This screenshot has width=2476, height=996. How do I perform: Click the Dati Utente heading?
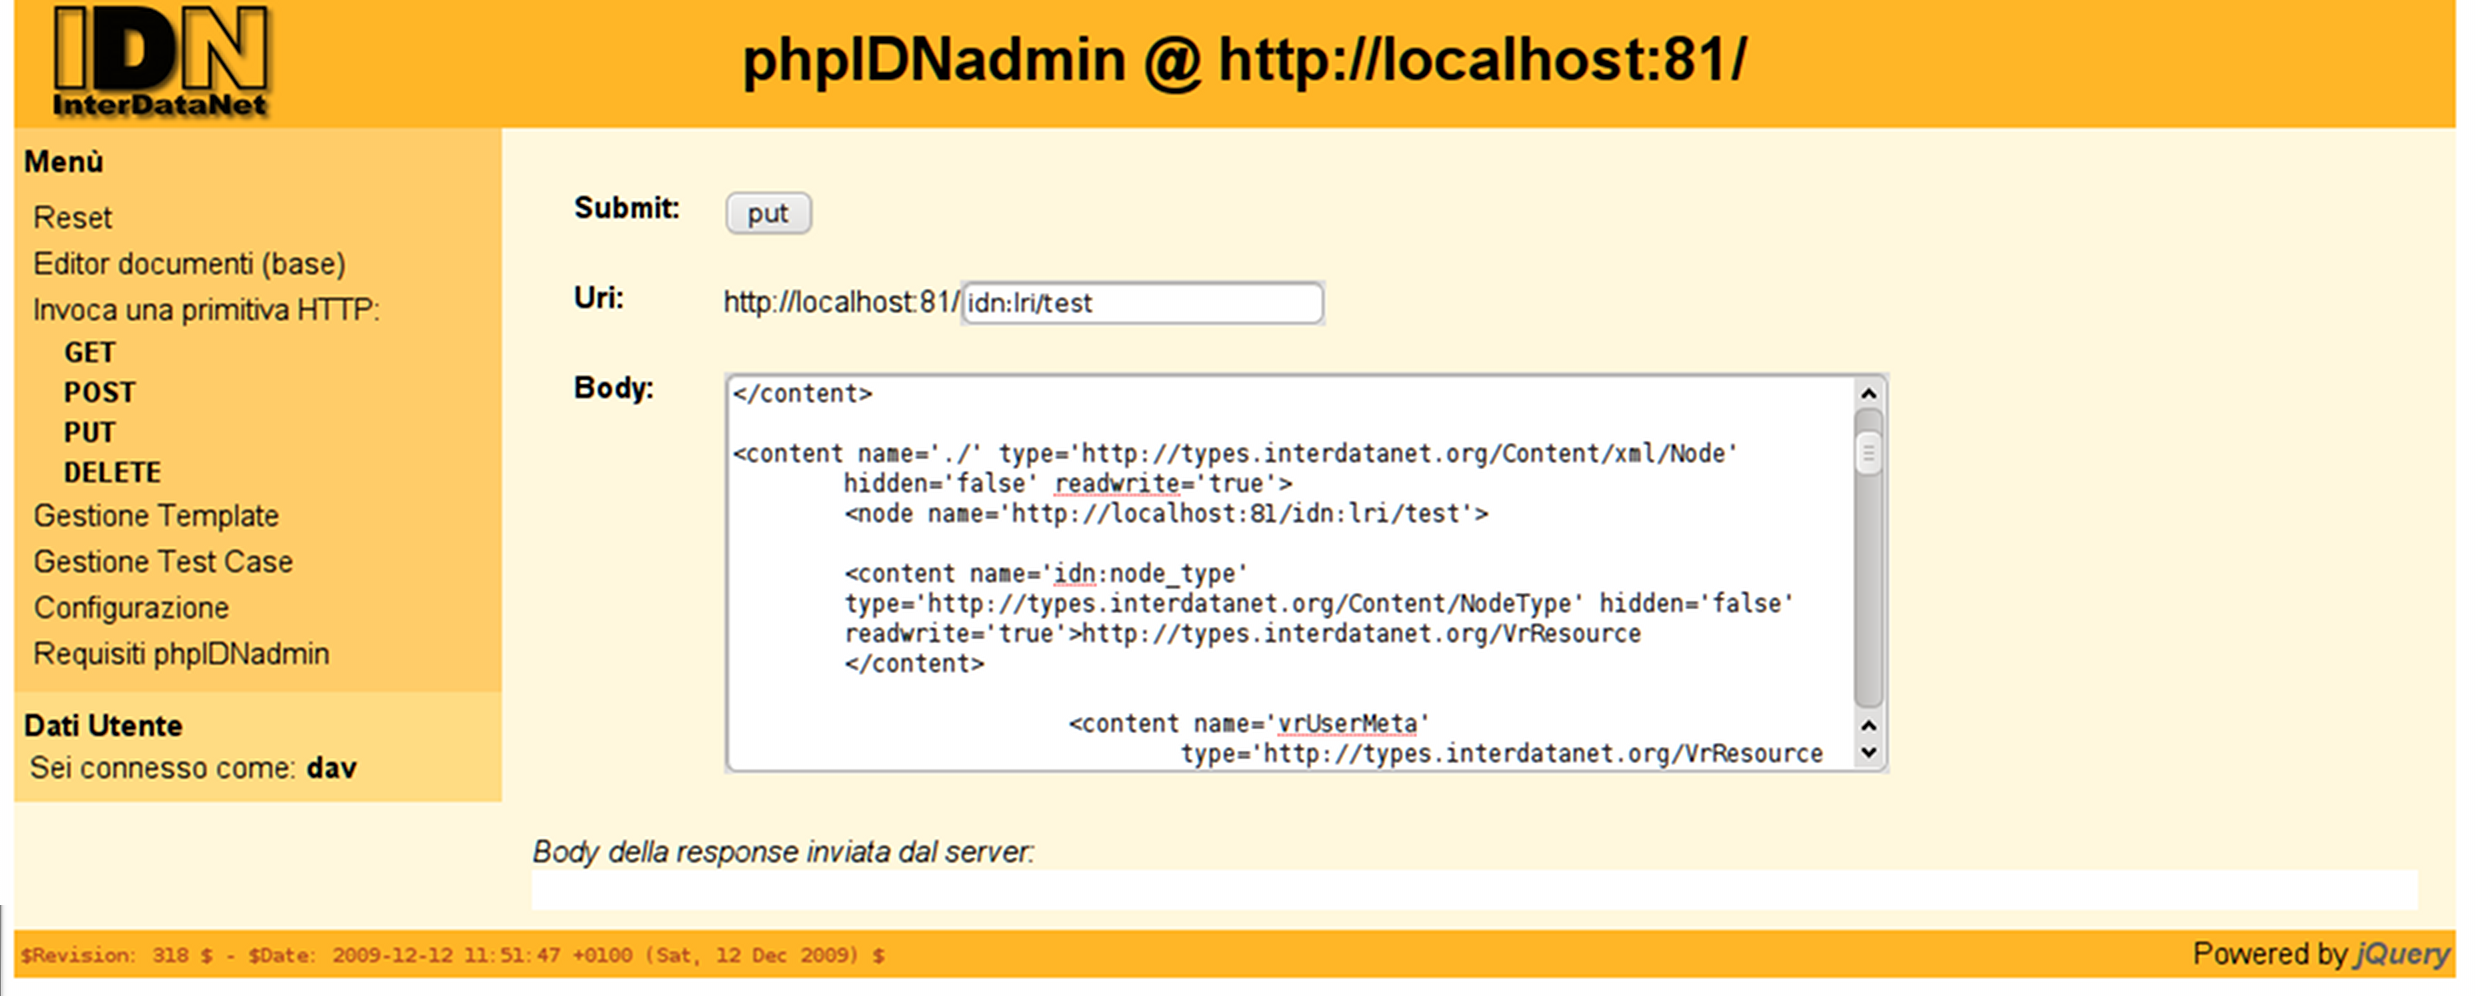click(x=103, y=726)
